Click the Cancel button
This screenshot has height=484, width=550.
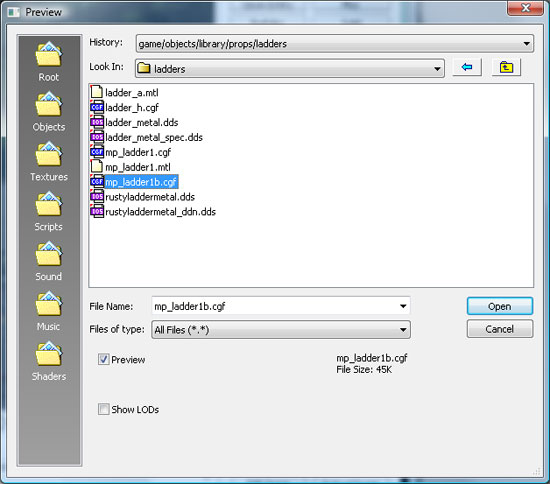500,329
